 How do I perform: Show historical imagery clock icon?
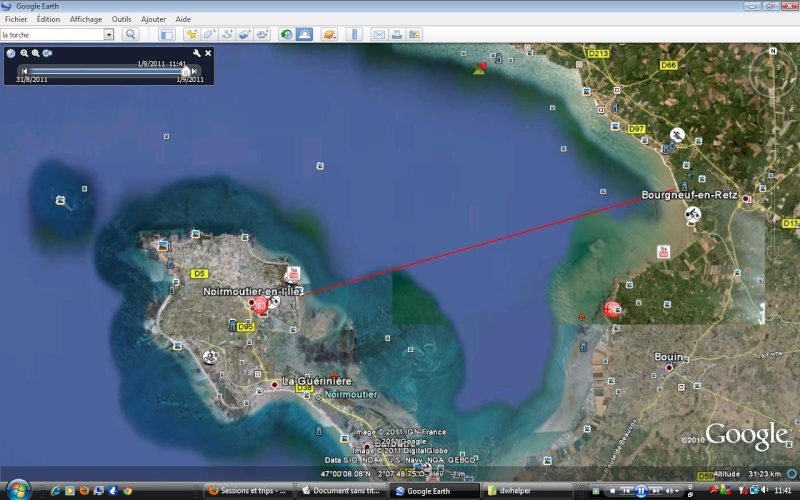point(287,34)
